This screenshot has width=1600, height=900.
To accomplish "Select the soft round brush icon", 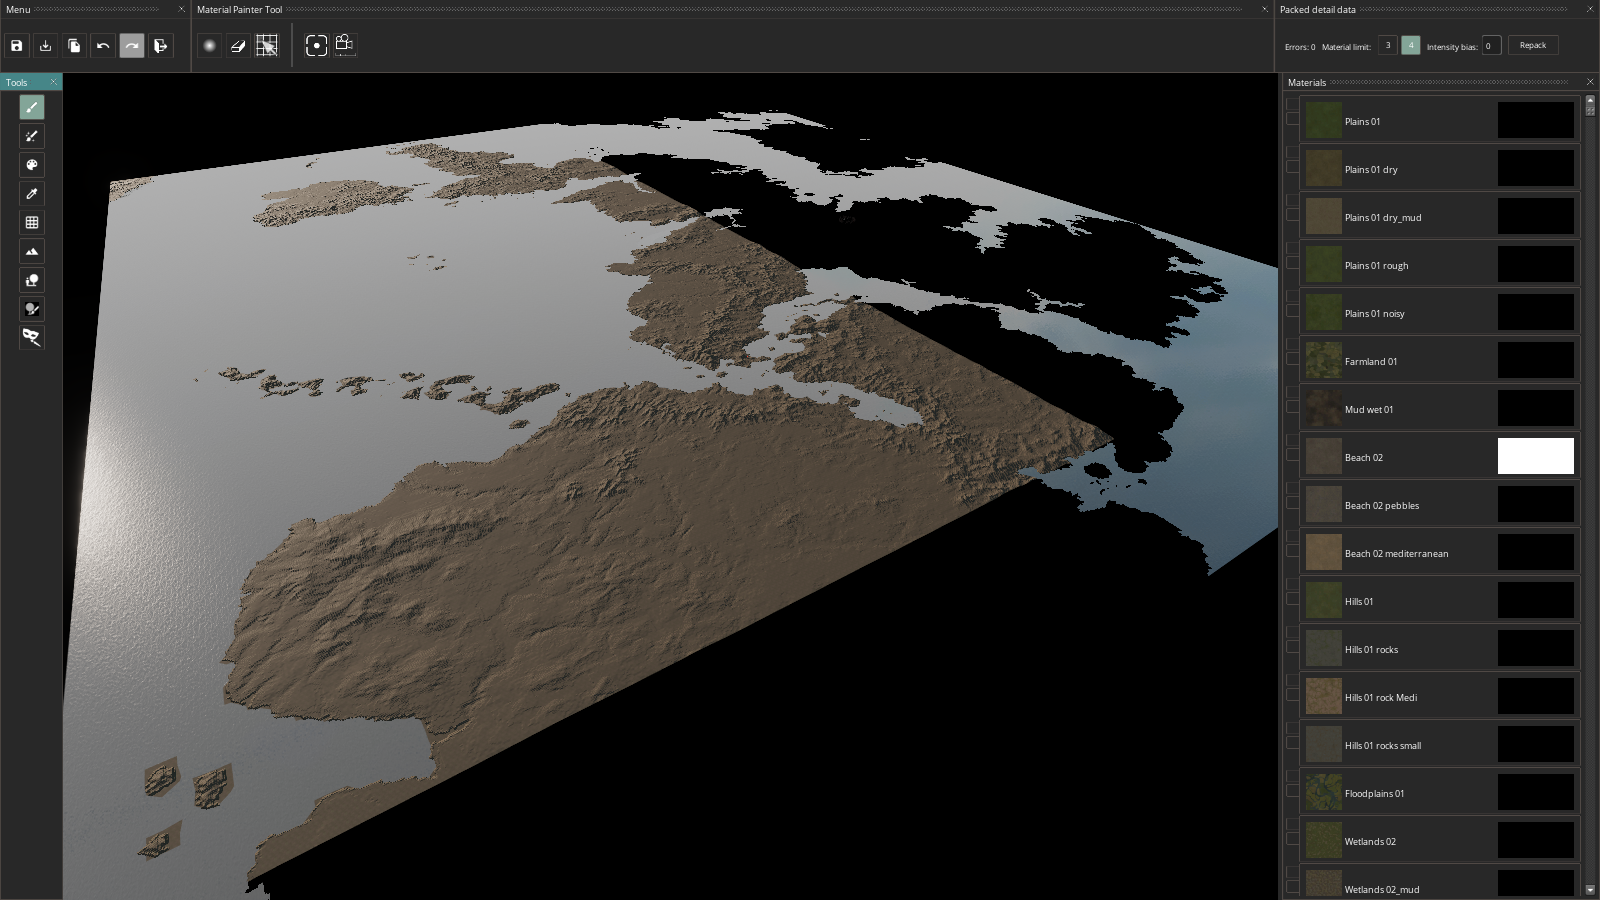I will (209, 46).
